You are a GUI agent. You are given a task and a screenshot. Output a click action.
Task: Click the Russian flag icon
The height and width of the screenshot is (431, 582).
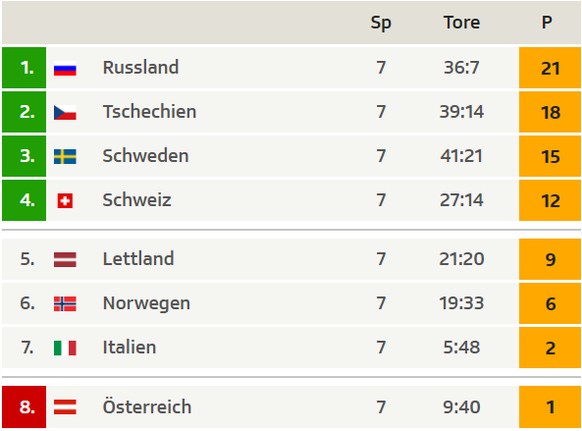[x=65, y=69]
